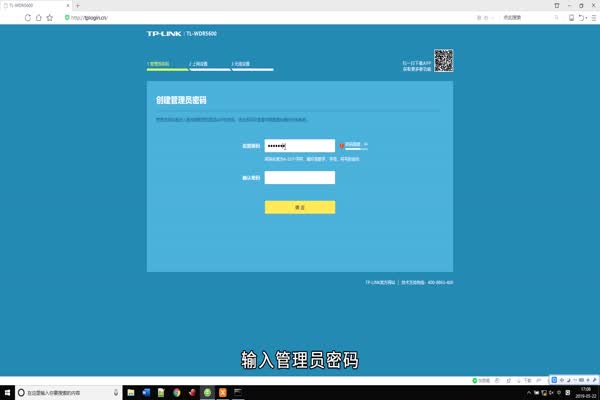
Task: Click the yellow confirm button
Action: 300,207
